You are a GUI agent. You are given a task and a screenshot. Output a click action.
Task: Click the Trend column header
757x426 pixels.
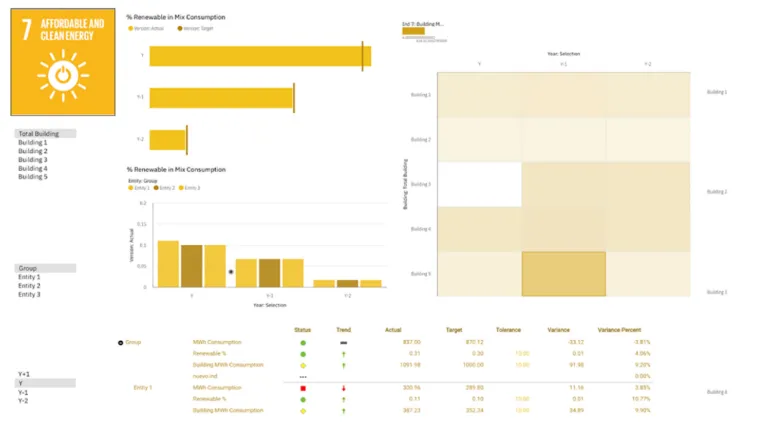pos(344,330)
